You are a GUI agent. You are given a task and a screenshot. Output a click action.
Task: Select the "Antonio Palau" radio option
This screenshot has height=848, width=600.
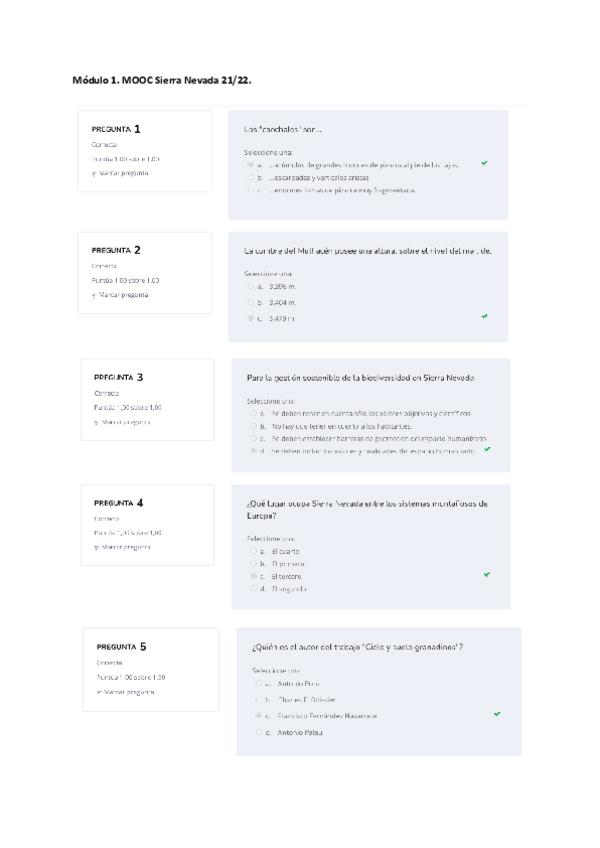pos(258,733)
